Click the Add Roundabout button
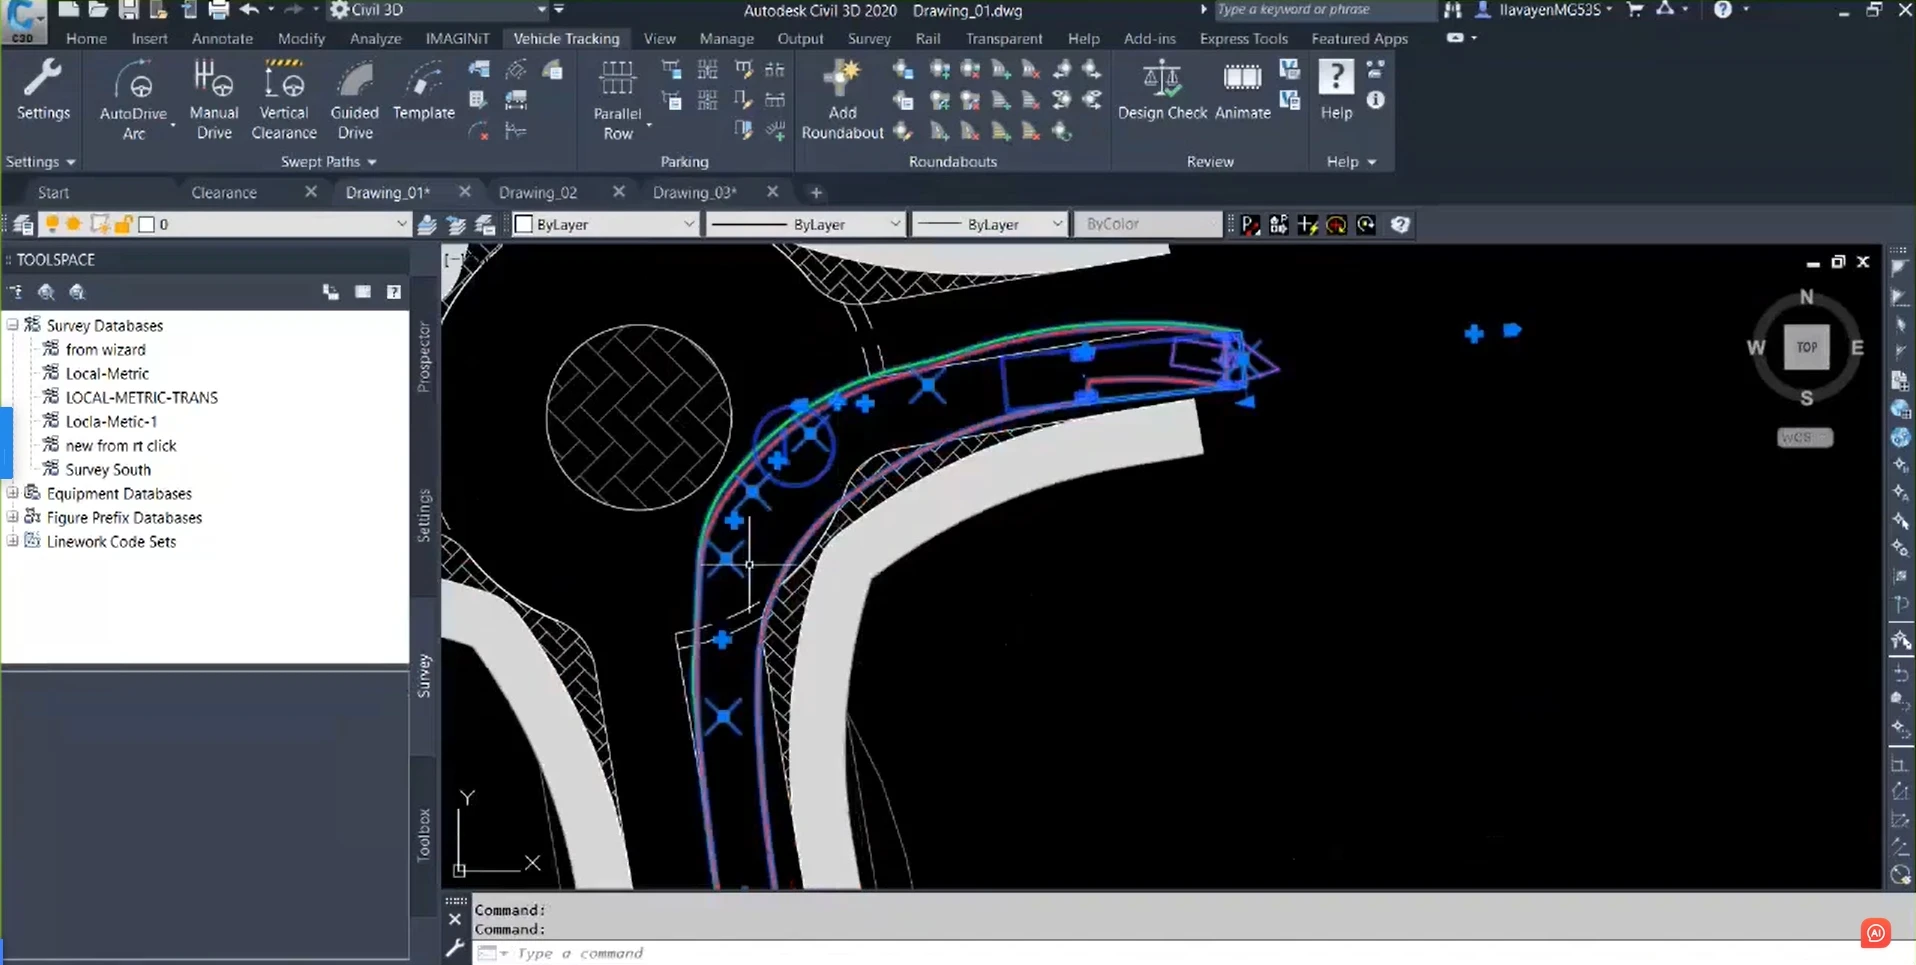 coord(841,97)
